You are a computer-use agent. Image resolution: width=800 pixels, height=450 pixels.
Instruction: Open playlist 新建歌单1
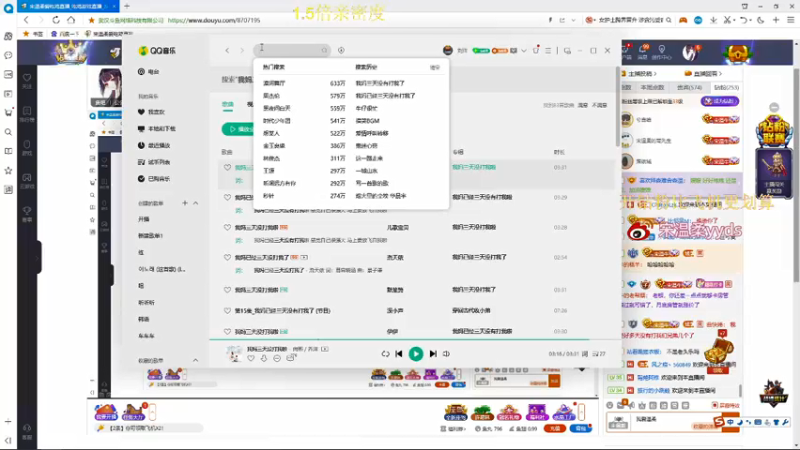pos(150,236)
